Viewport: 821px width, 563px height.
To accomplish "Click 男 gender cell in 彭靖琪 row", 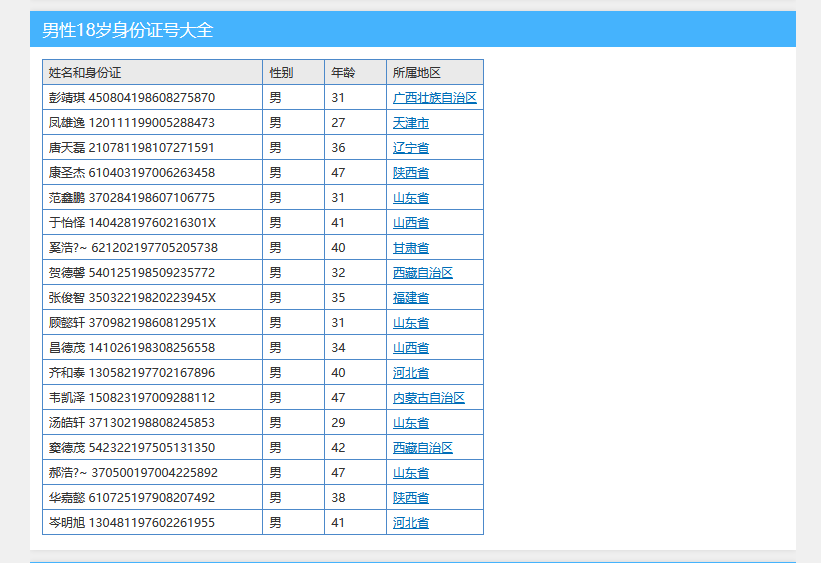I will pyautogui.click(x=293, y=97).
